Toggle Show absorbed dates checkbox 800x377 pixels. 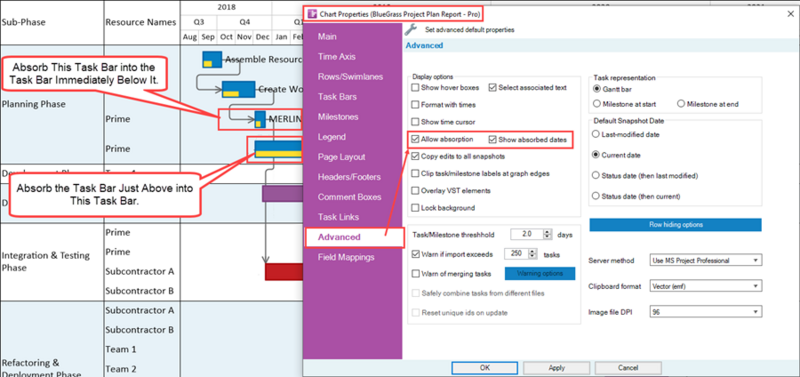coord(492,139)
